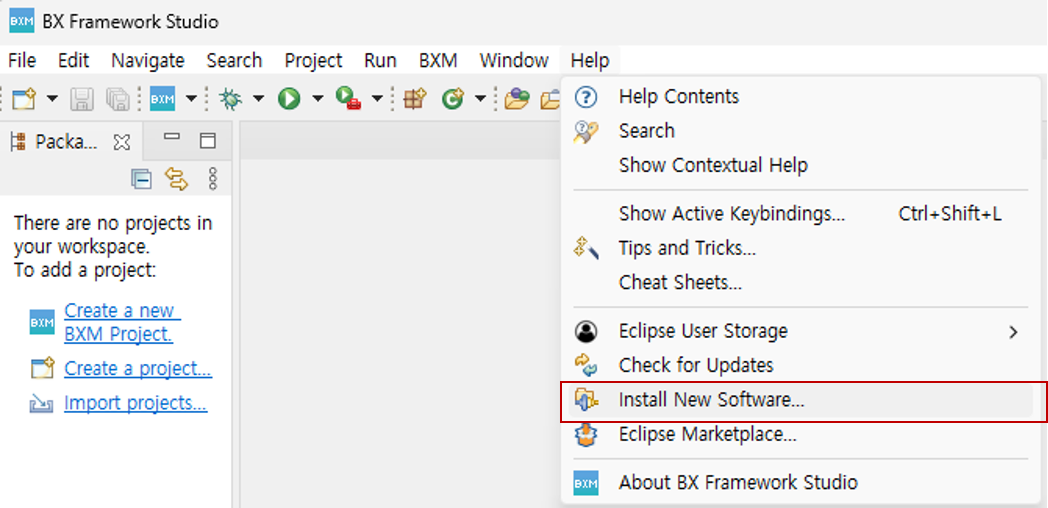Image resolution: width=1048 pixels, height=508 pixels.
Task: Expand the Eclipse User Storage submenu arrow
Action: coord(1014,332)
